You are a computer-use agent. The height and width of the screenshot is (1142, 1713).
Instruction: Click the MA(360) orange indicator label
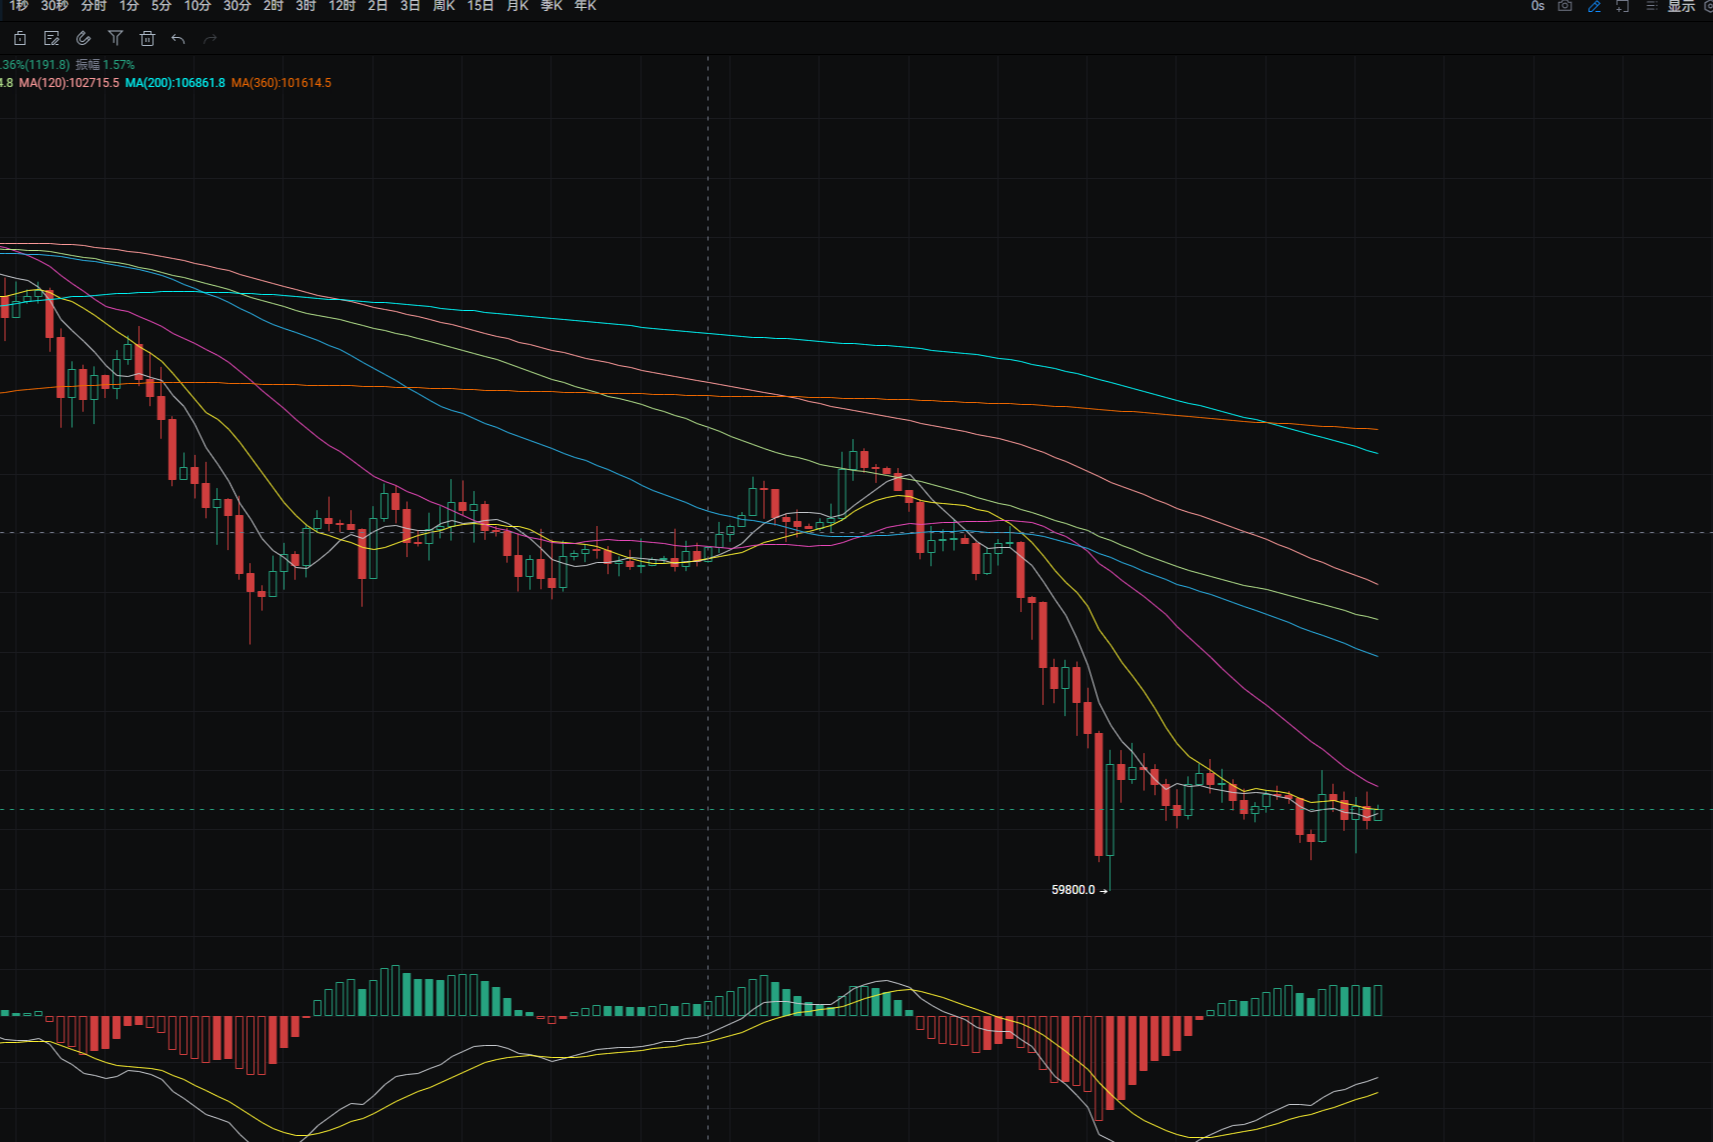tap(281, 83)
